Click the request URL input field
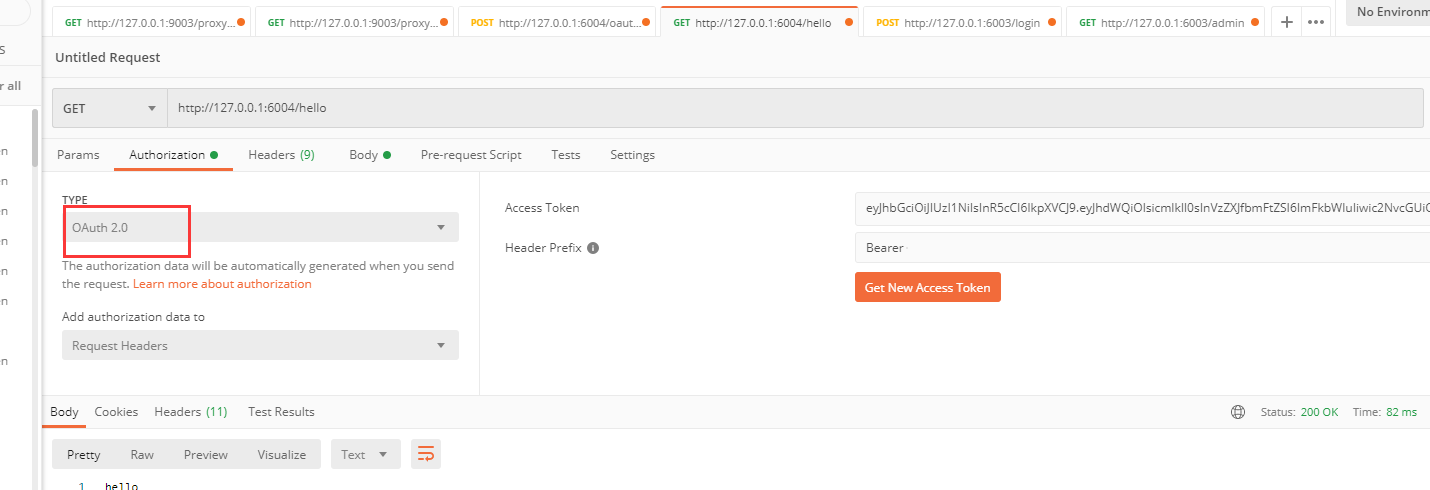The height and width of the screenshot is (490, 1430). click(795, 108)
